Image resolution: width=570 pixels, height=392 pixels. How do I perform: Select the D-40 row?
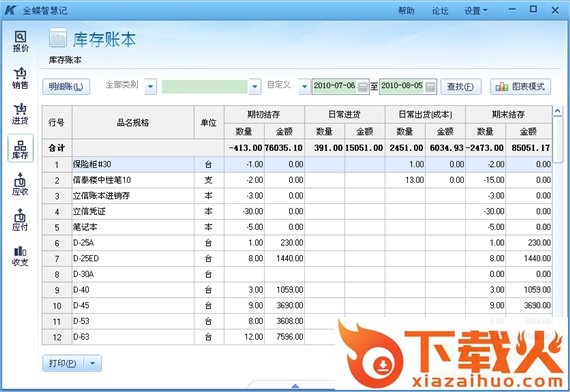[x=297, y=290]
